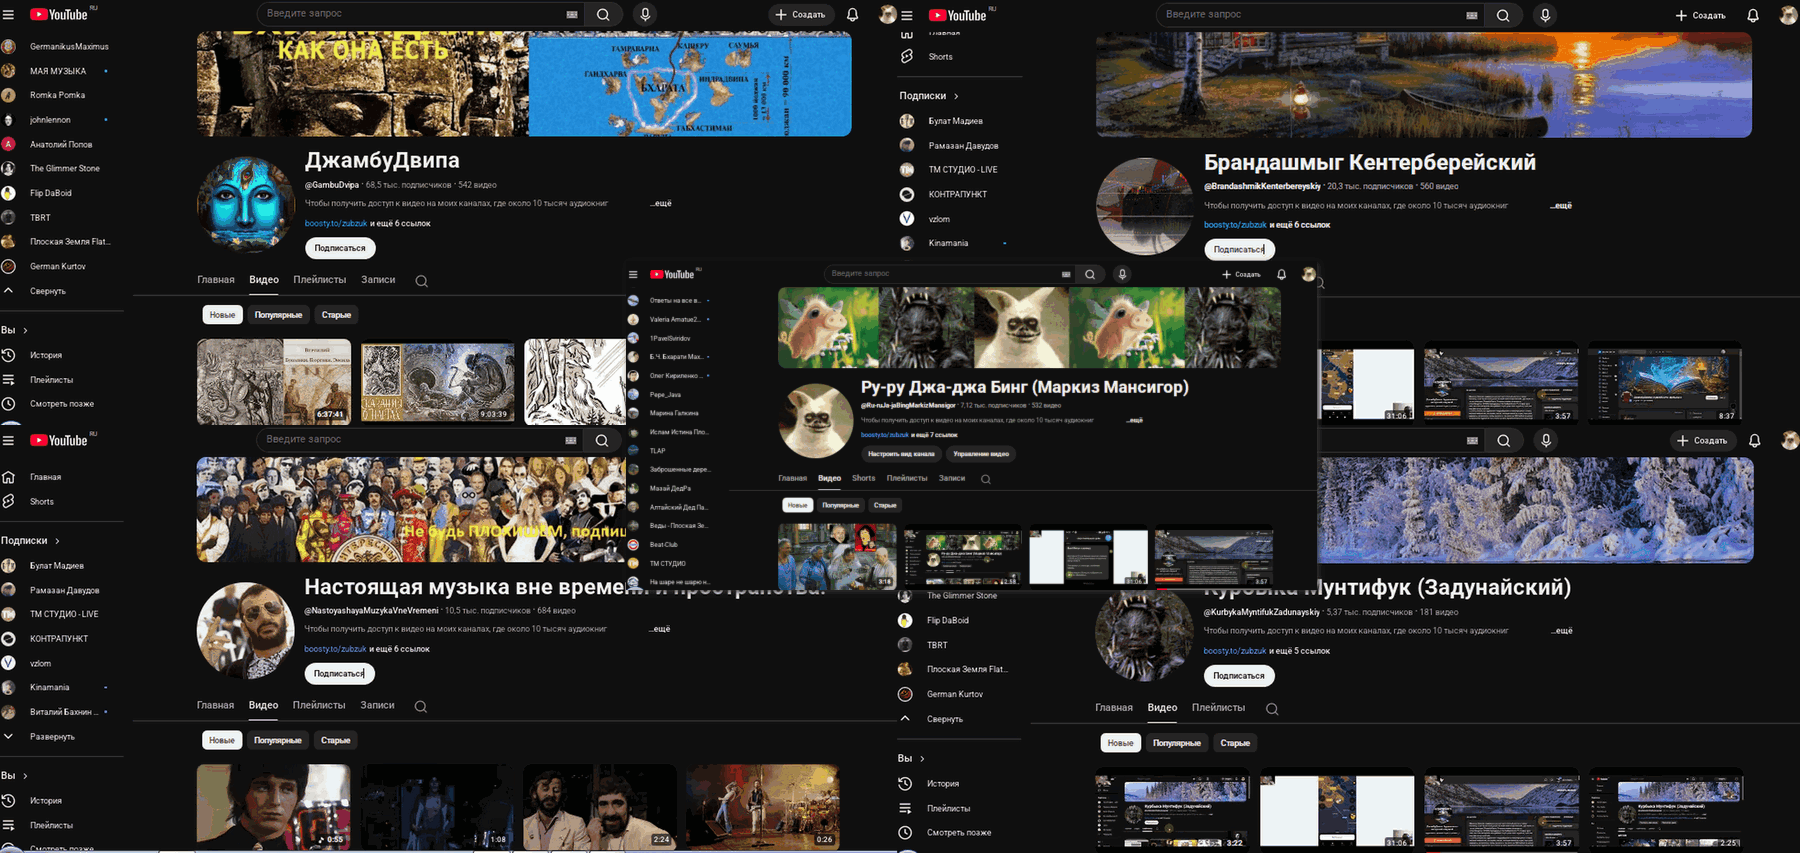This screenshot has width=1800, height=853.
Task: Collapse subscriptions with Свернуть in Курбыка Мунтифук window
Action: [945, 719]
